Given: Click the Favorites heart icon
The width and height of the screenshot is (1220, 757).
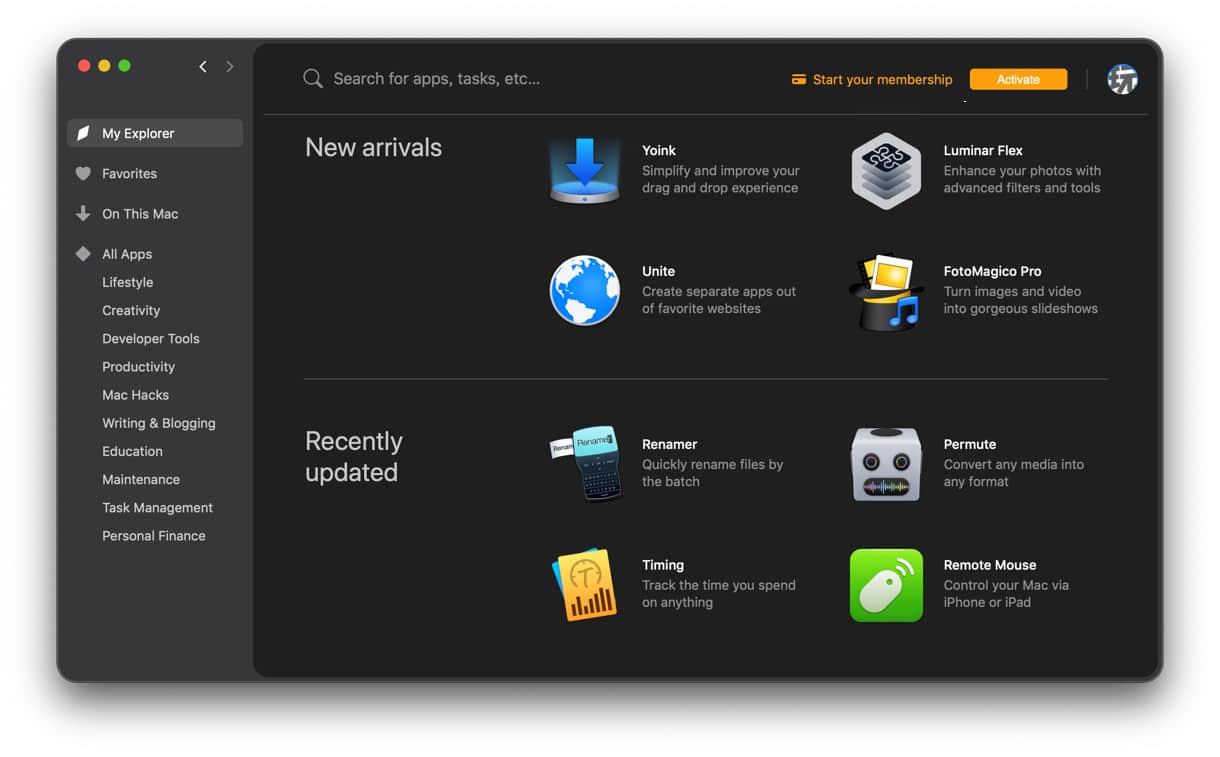Looking at the screenshot, I should pyautogui.click(x=83, y=173).
